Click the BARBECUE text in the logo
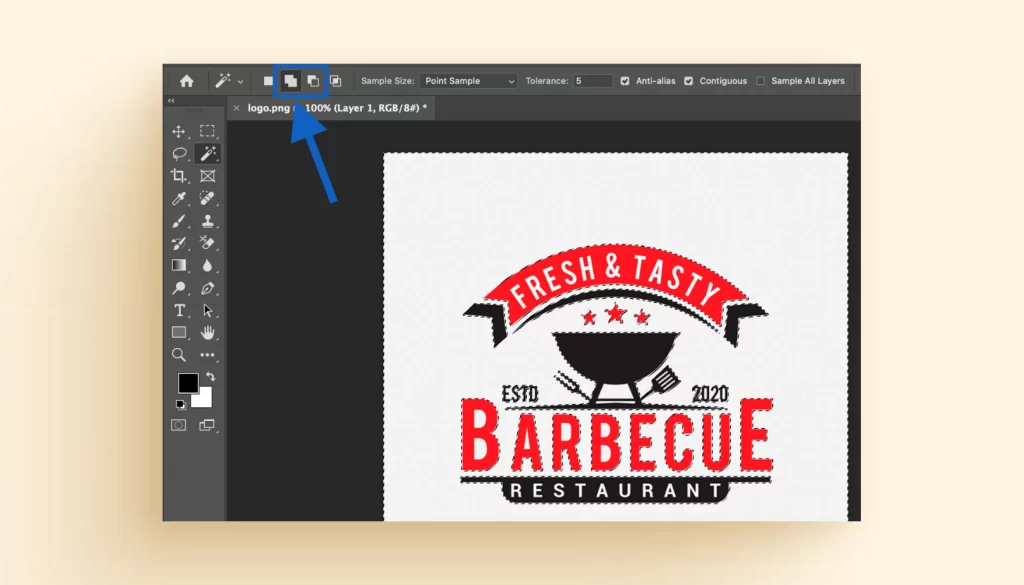Viewport: 1024px width, 585px height. (617, 435)
